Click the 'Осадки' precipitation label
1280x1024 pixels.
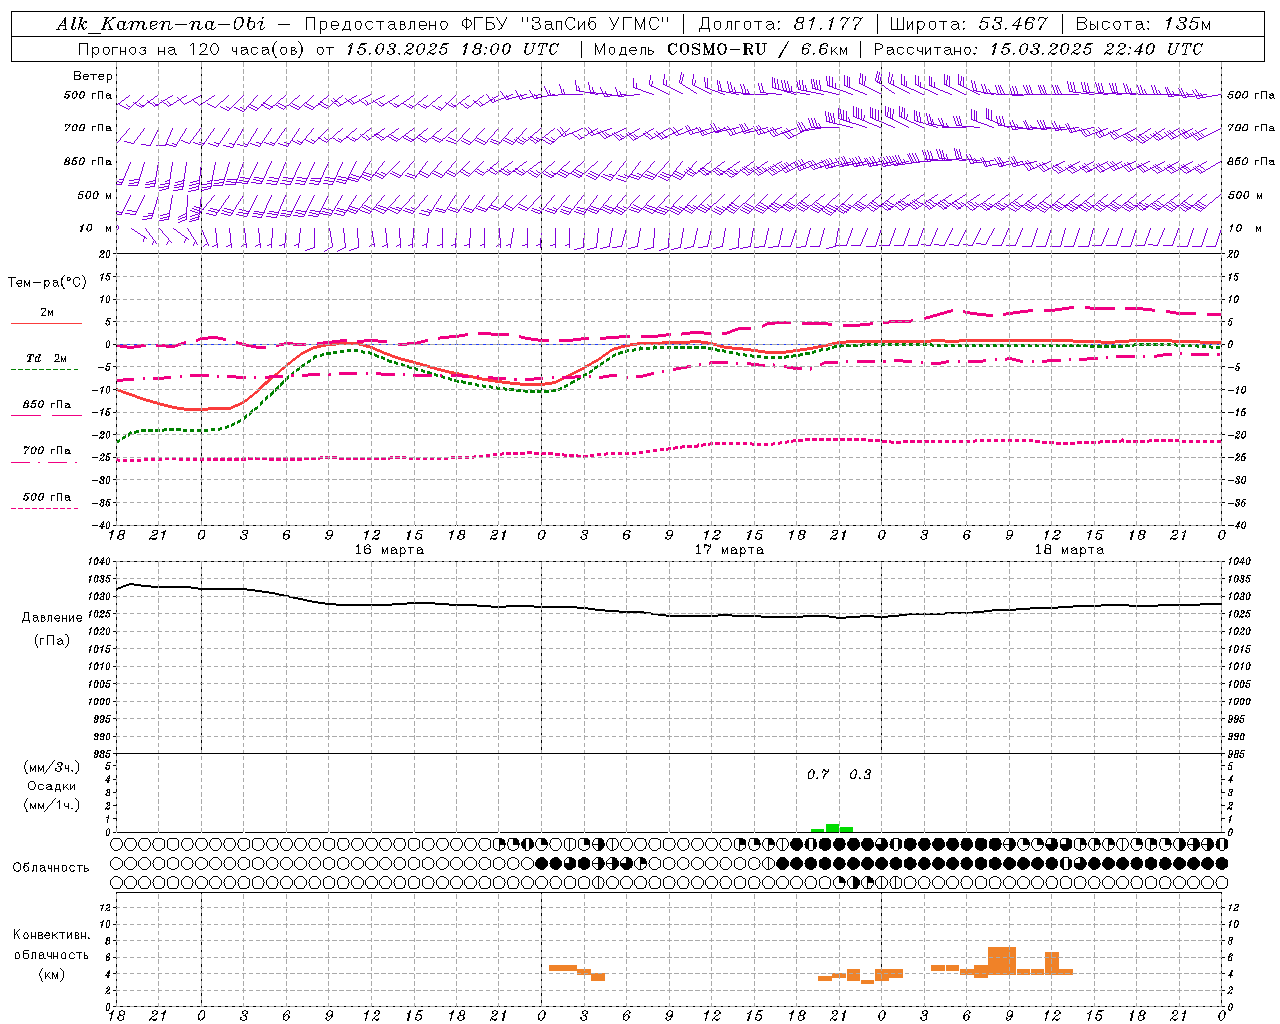point(52,786)
